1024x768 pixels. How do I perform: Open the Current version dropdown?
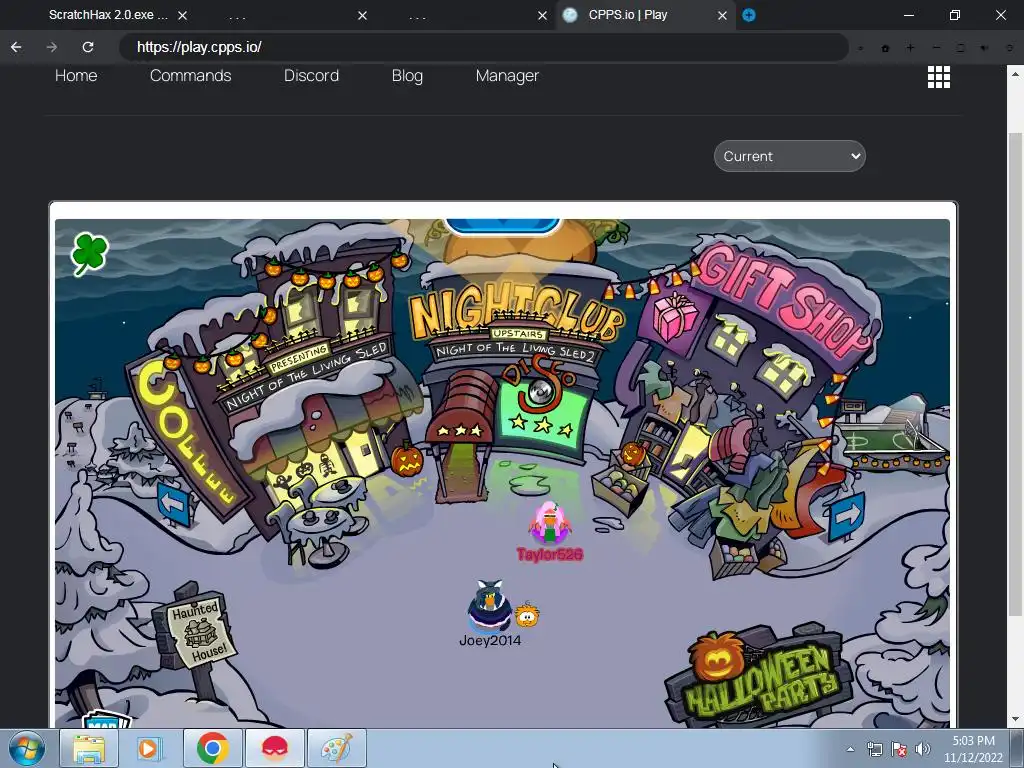coord(790,156)
